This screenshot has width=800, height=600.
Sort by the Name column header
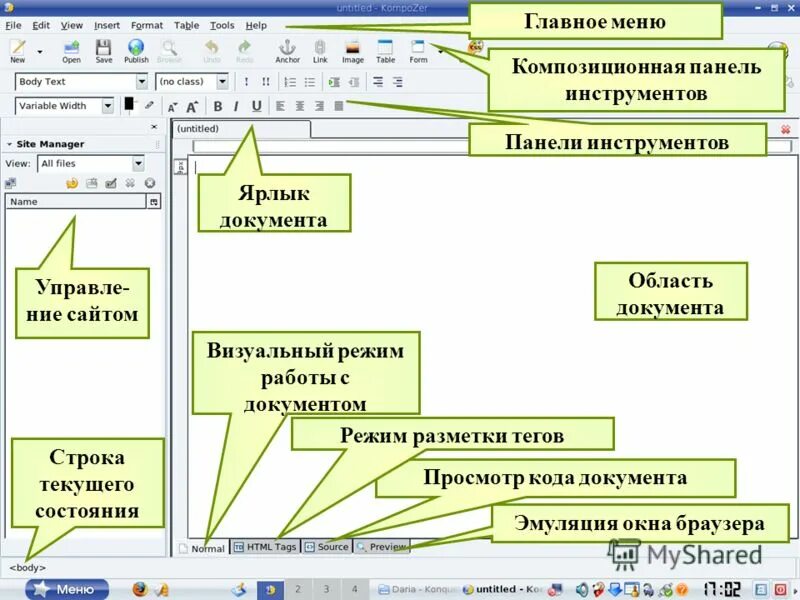pyautogui.click(x=76, y=202)
